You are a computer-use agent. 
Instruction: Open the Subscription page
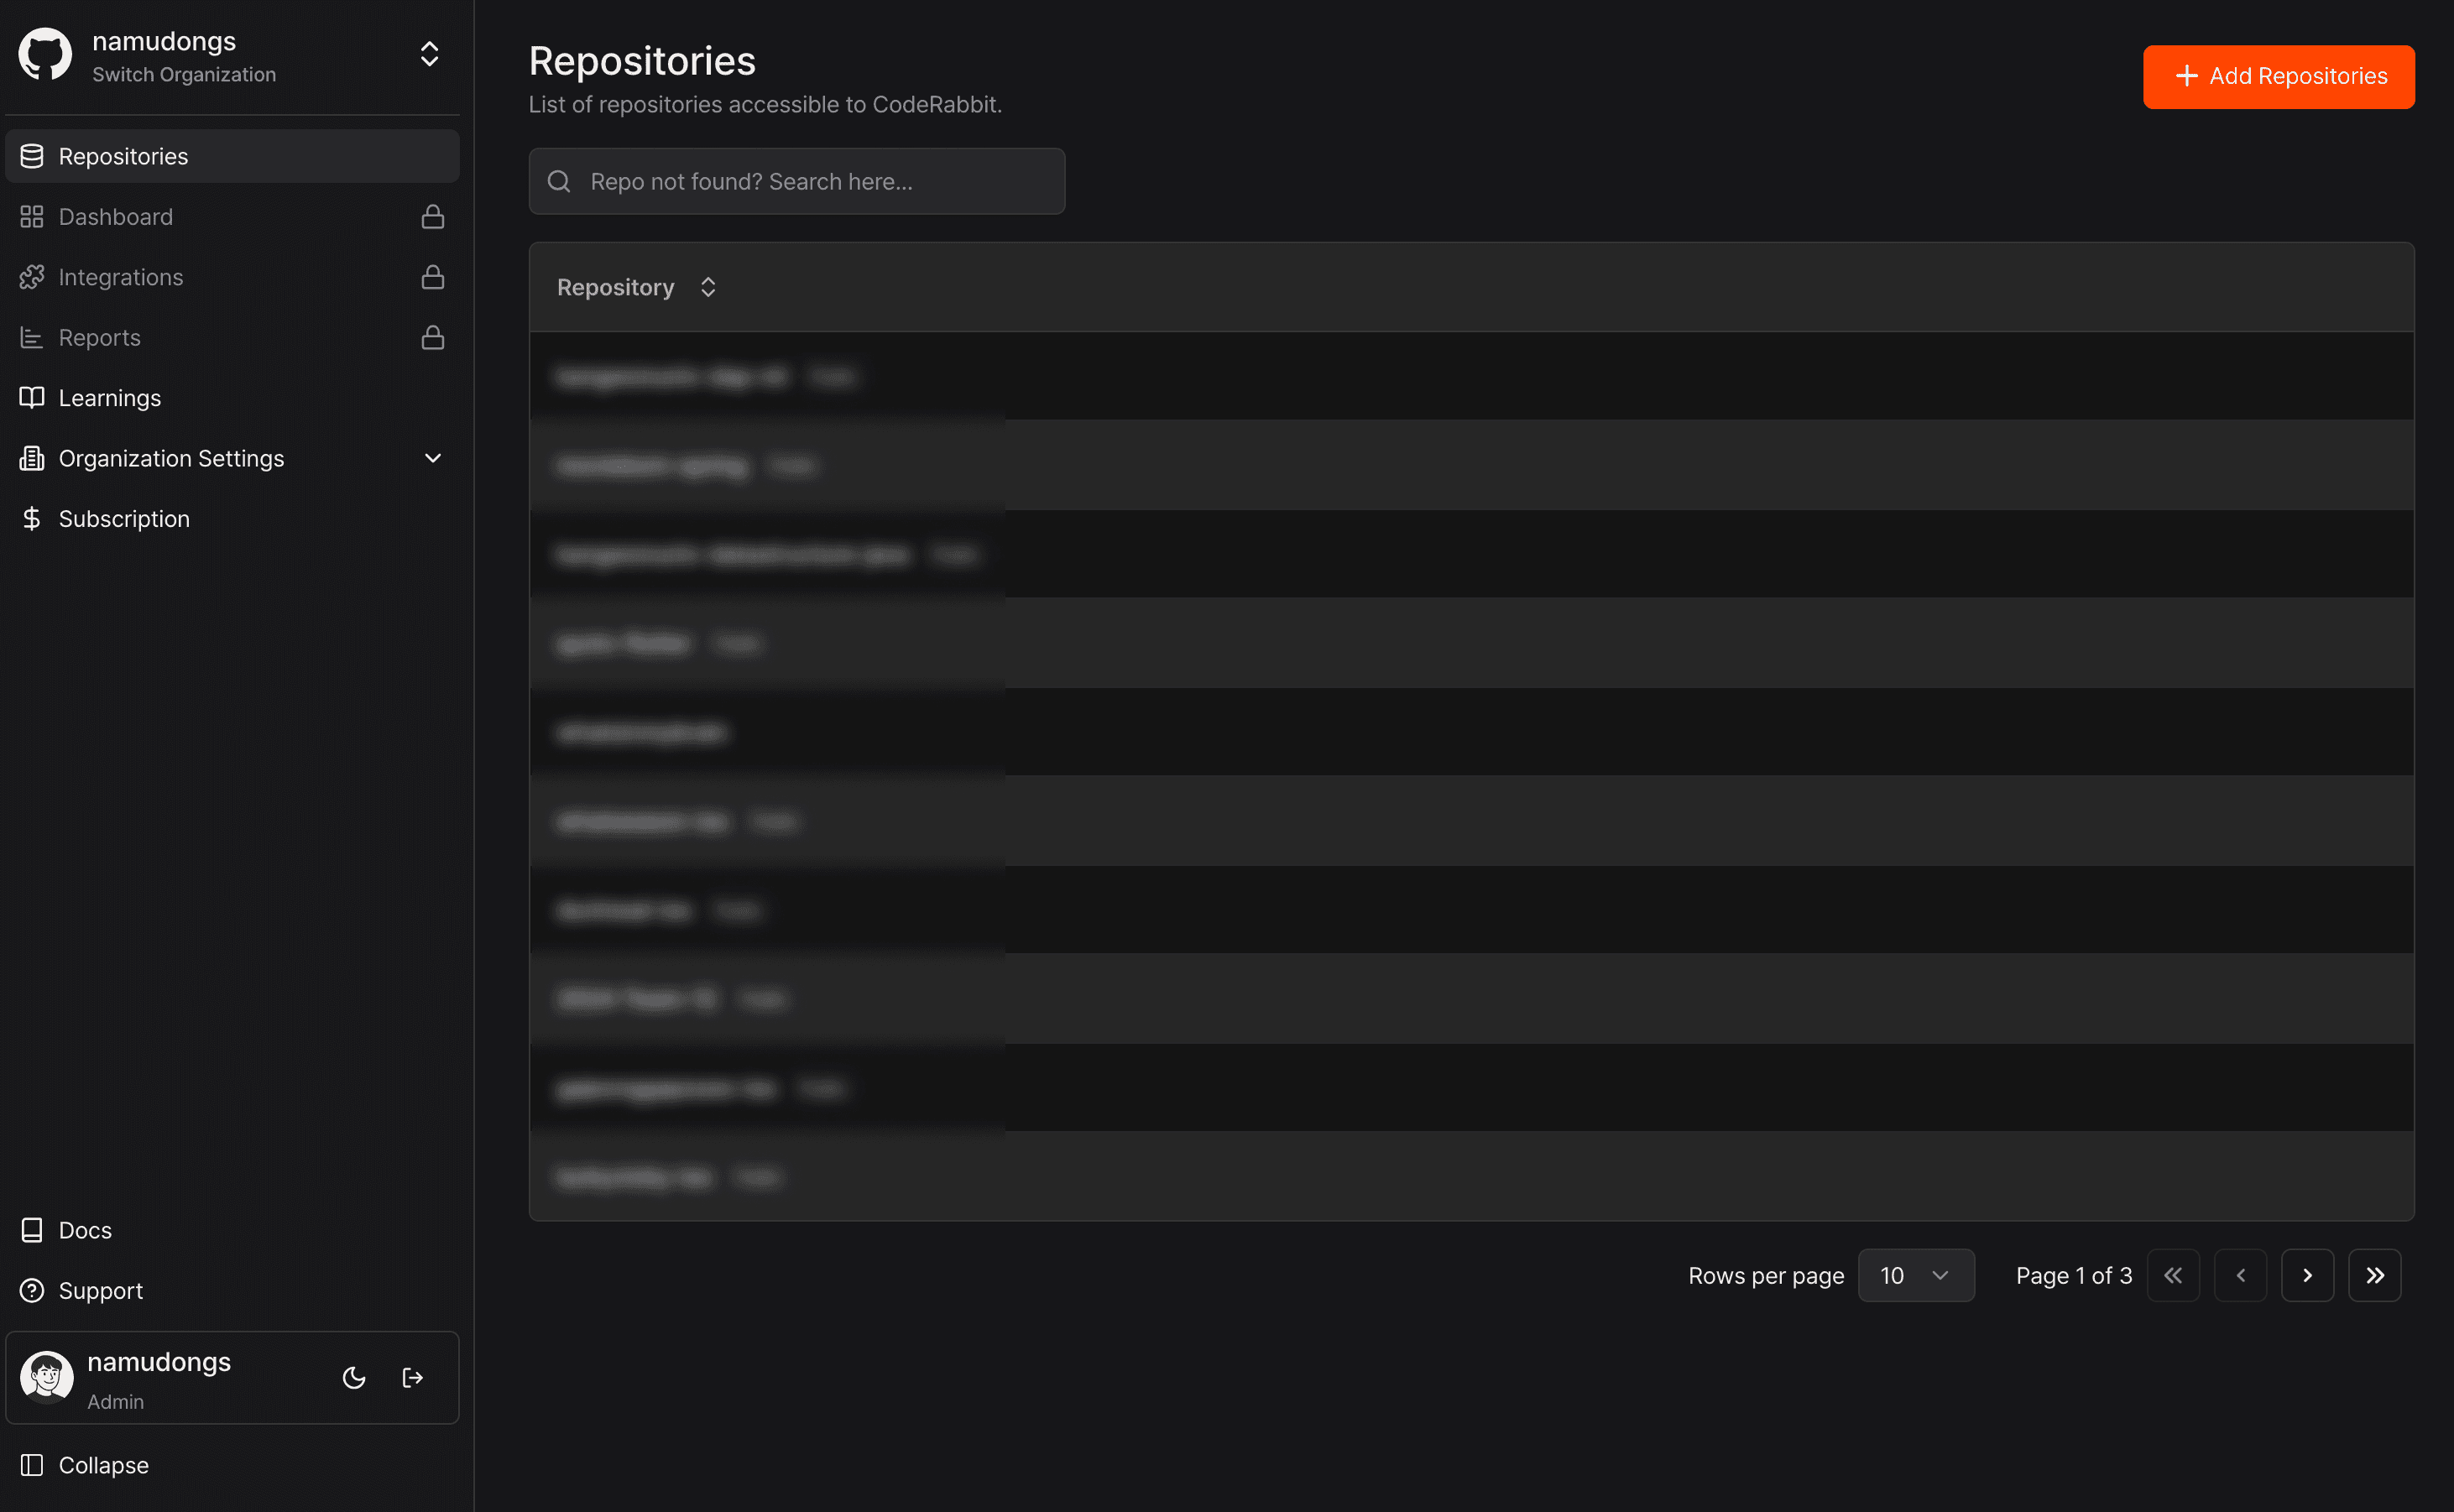124,519
